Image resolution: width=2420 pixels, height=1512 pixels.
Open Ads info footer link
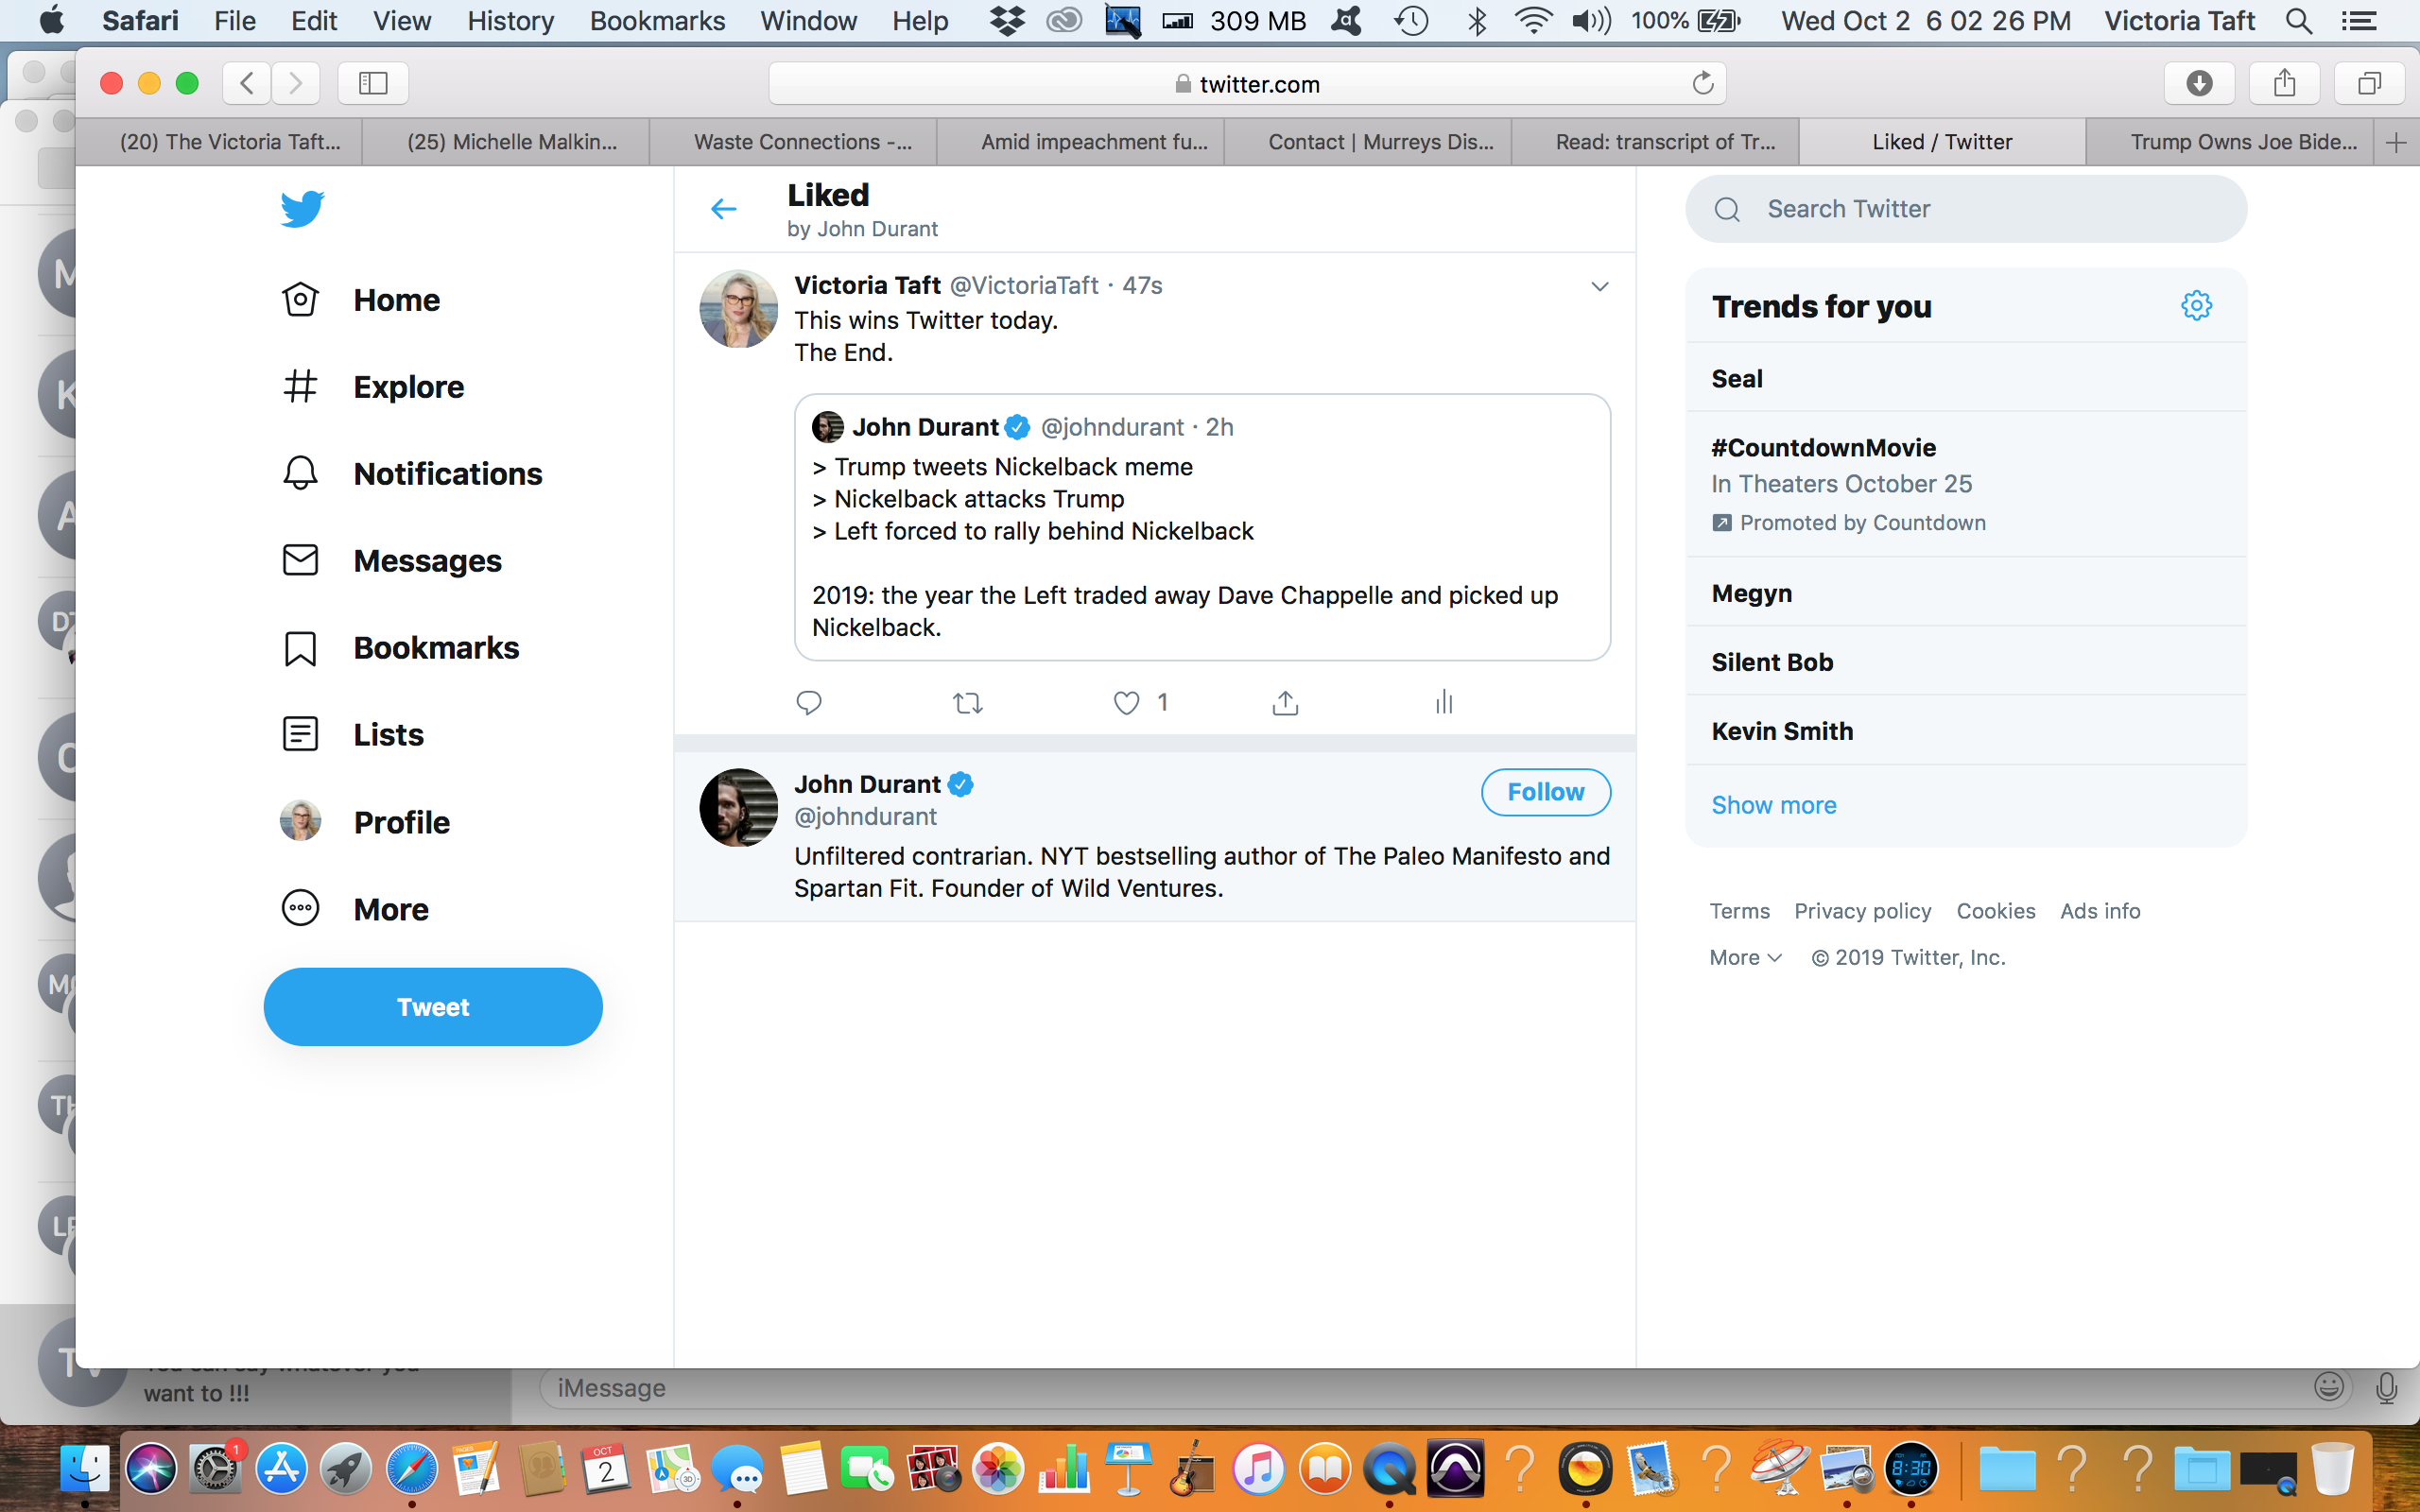pos(2100,911)
